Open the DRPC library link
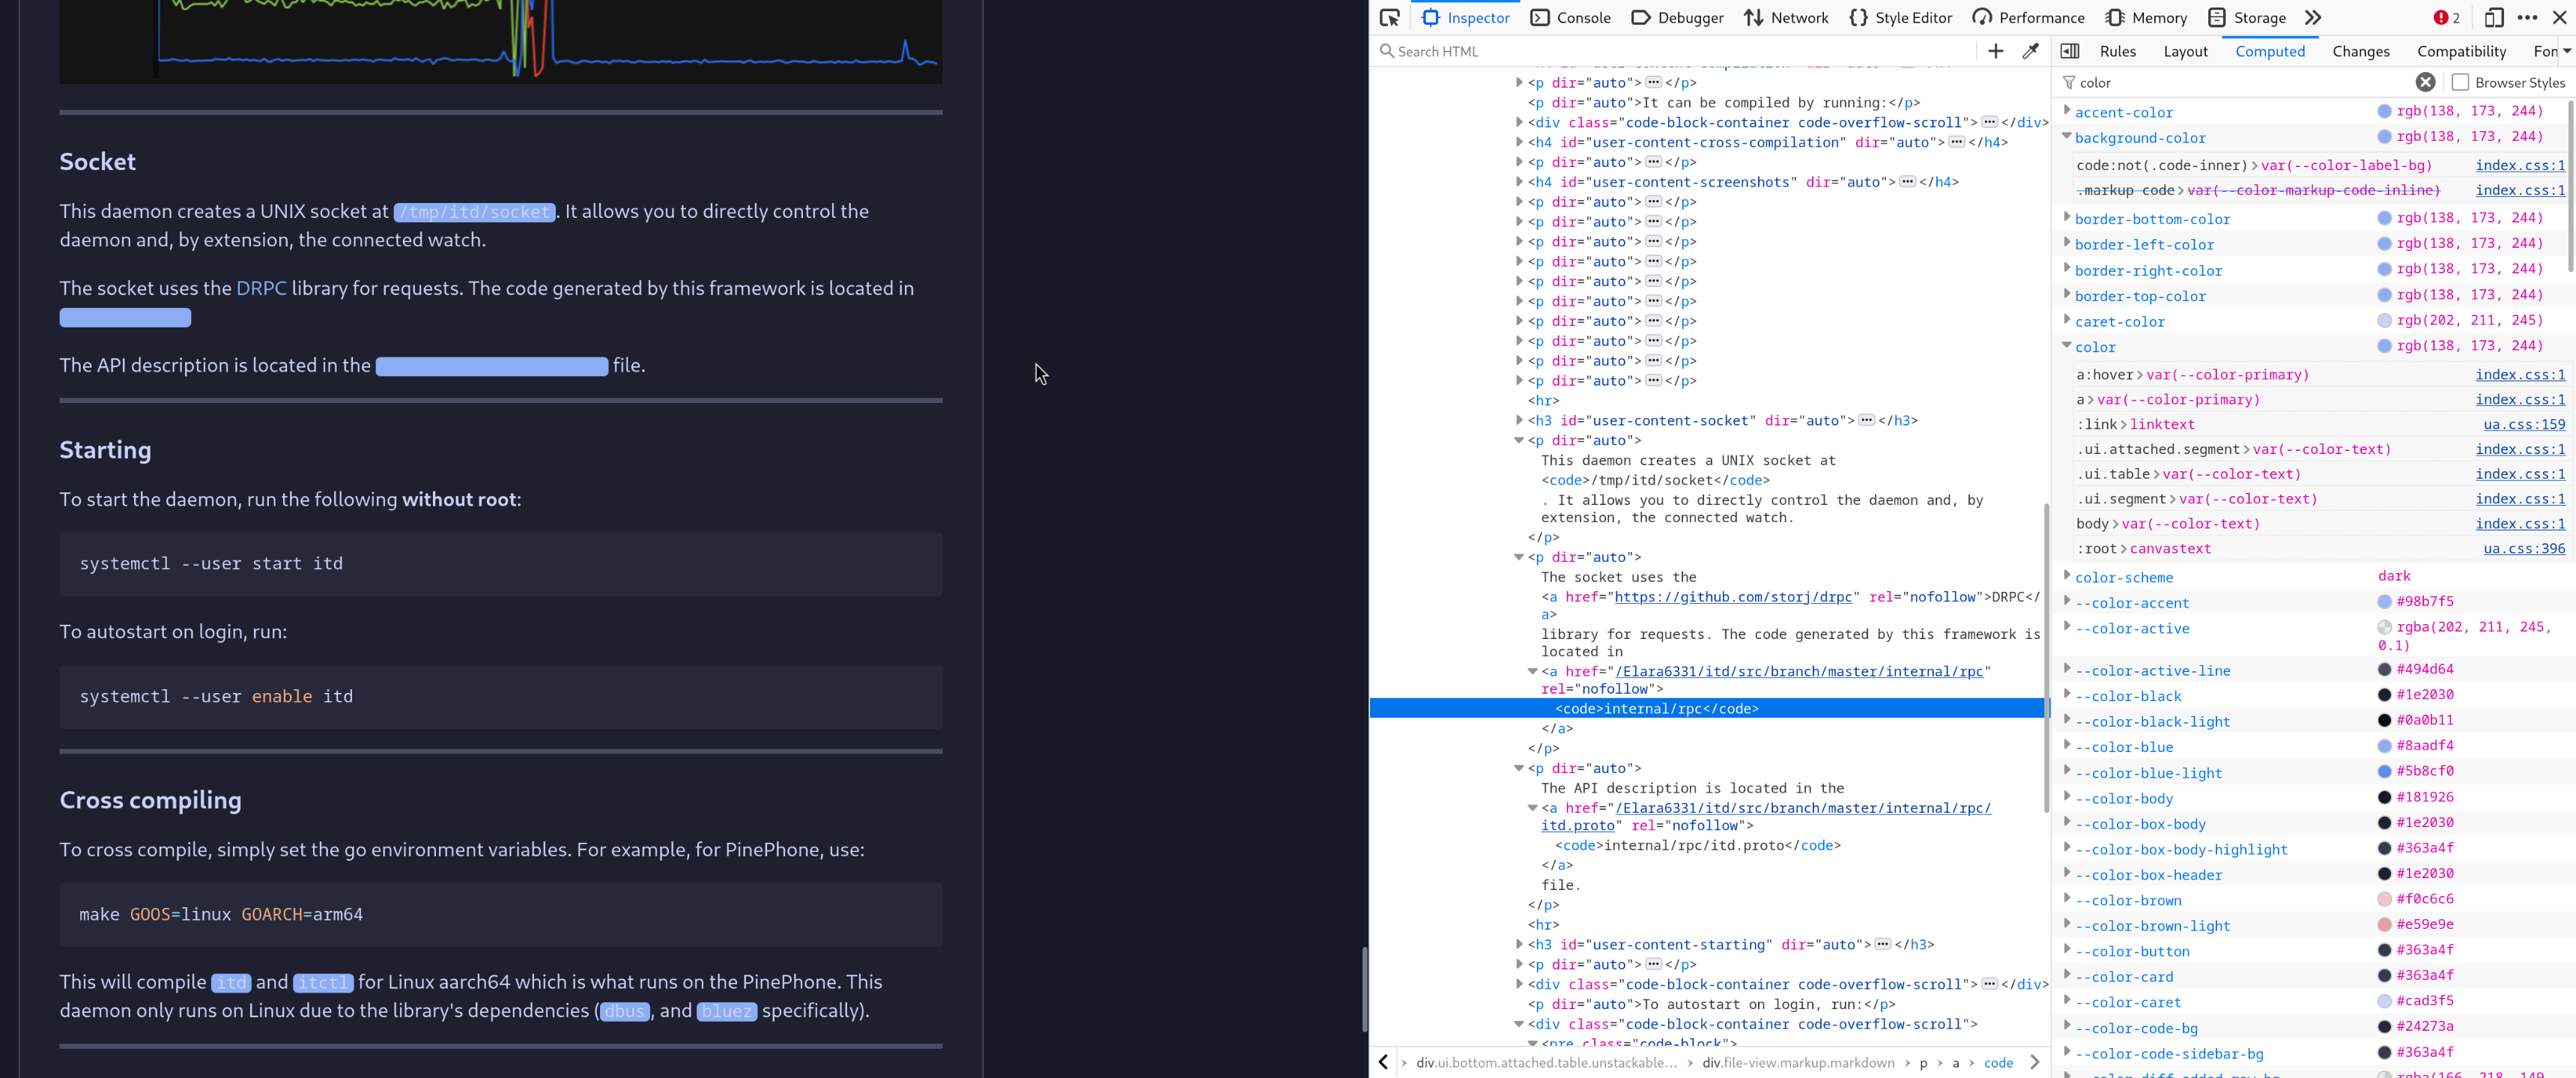The width and height of the screenshot is (2576, 1078). (x=261, y=288)
